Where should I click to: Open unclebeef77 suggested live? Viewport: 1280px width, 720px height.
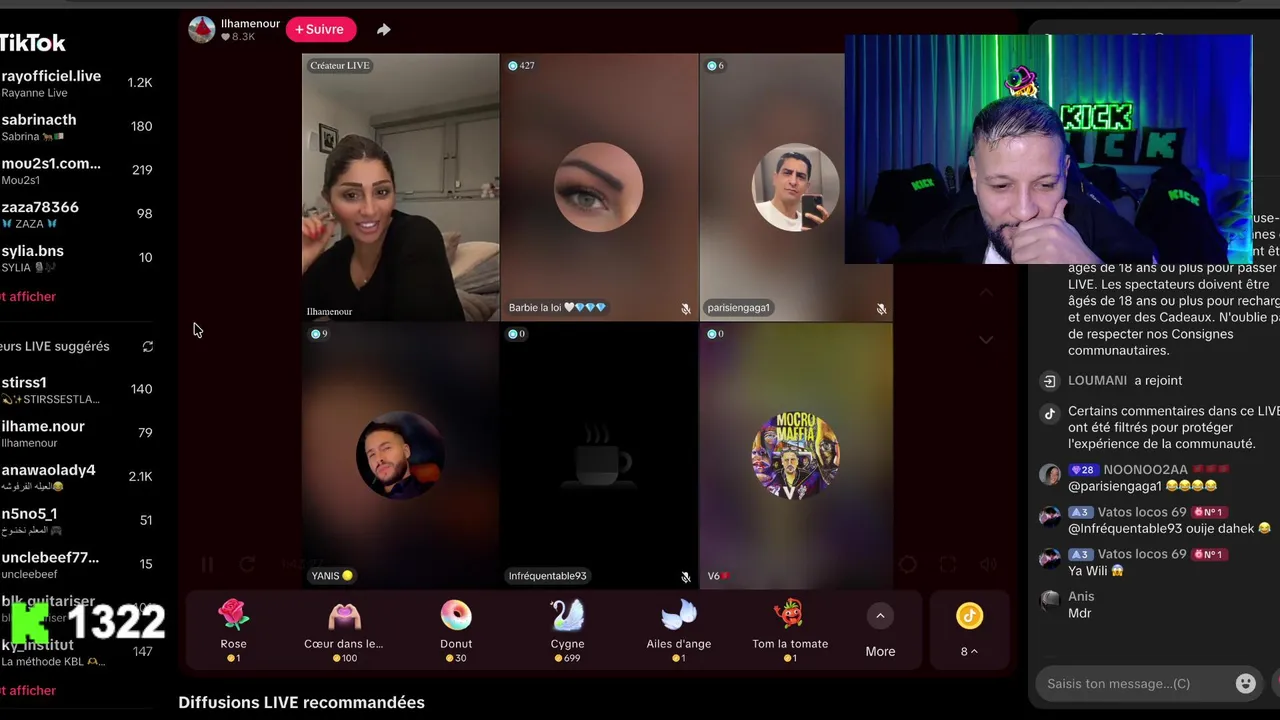[x=78, y=565]
